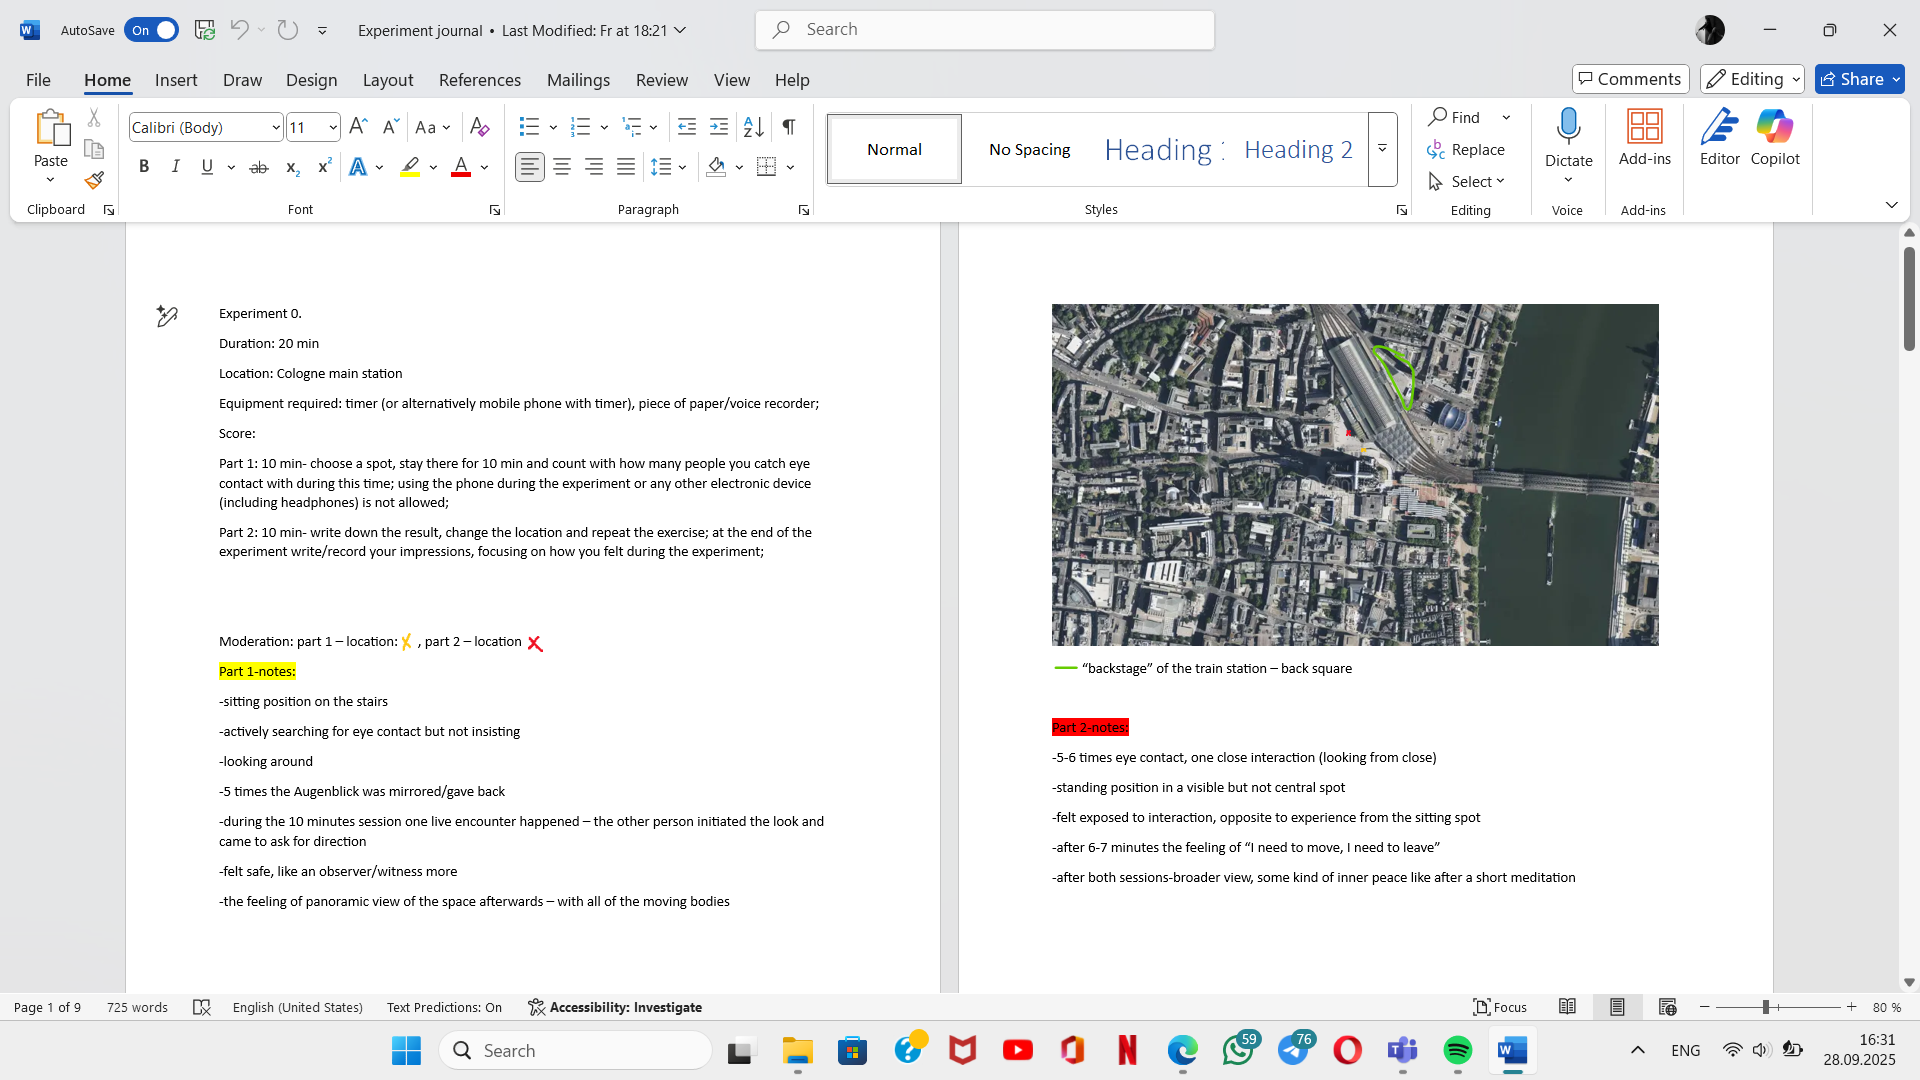Click the Replace button
The image size is (1920, 1080).
1466,149
